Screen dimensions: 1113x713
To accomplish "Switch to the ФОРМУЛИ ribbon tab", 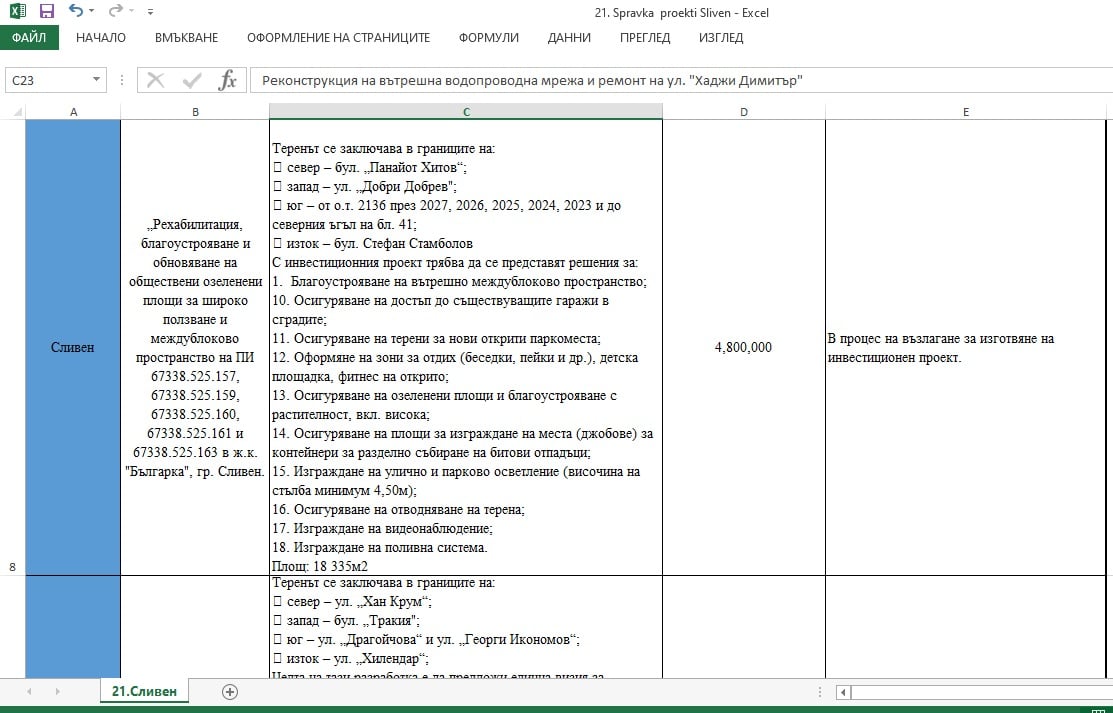I will (488, 38).
